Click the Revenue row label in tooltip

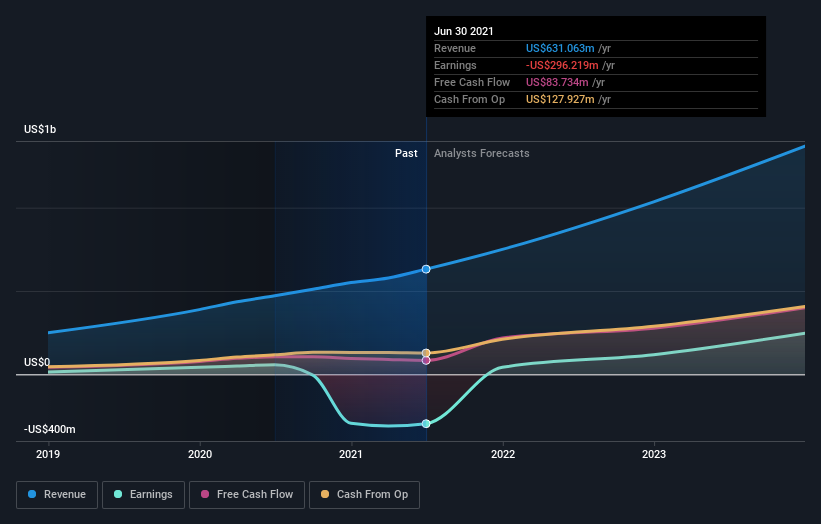(x=455, y=48)
